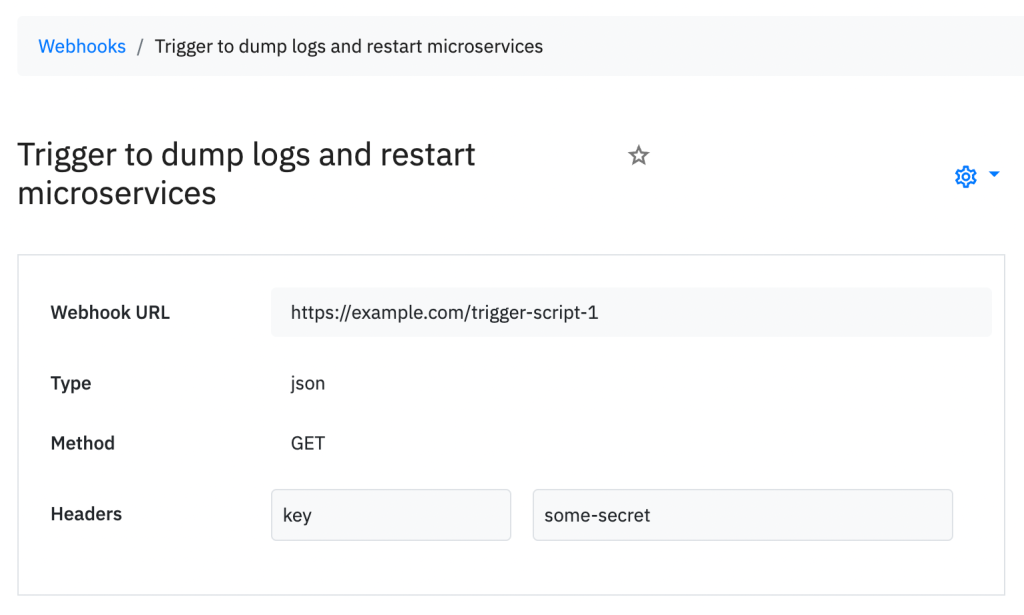Click the Webhook URL field containing example.com

point(630,312)
